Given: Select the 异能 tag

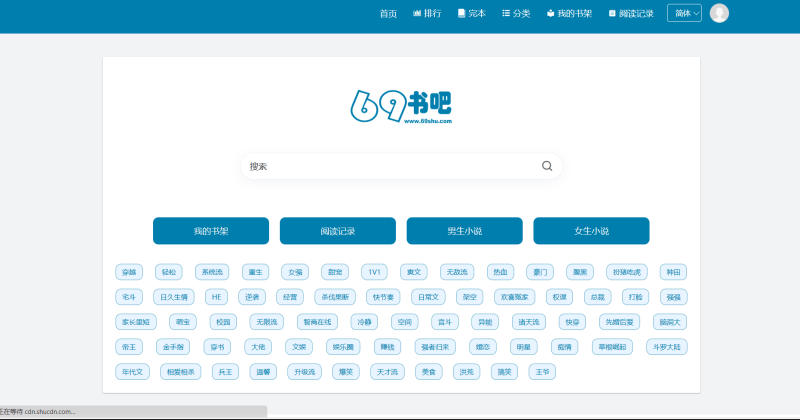Looking at the screenshot, I should coord(485,322).
